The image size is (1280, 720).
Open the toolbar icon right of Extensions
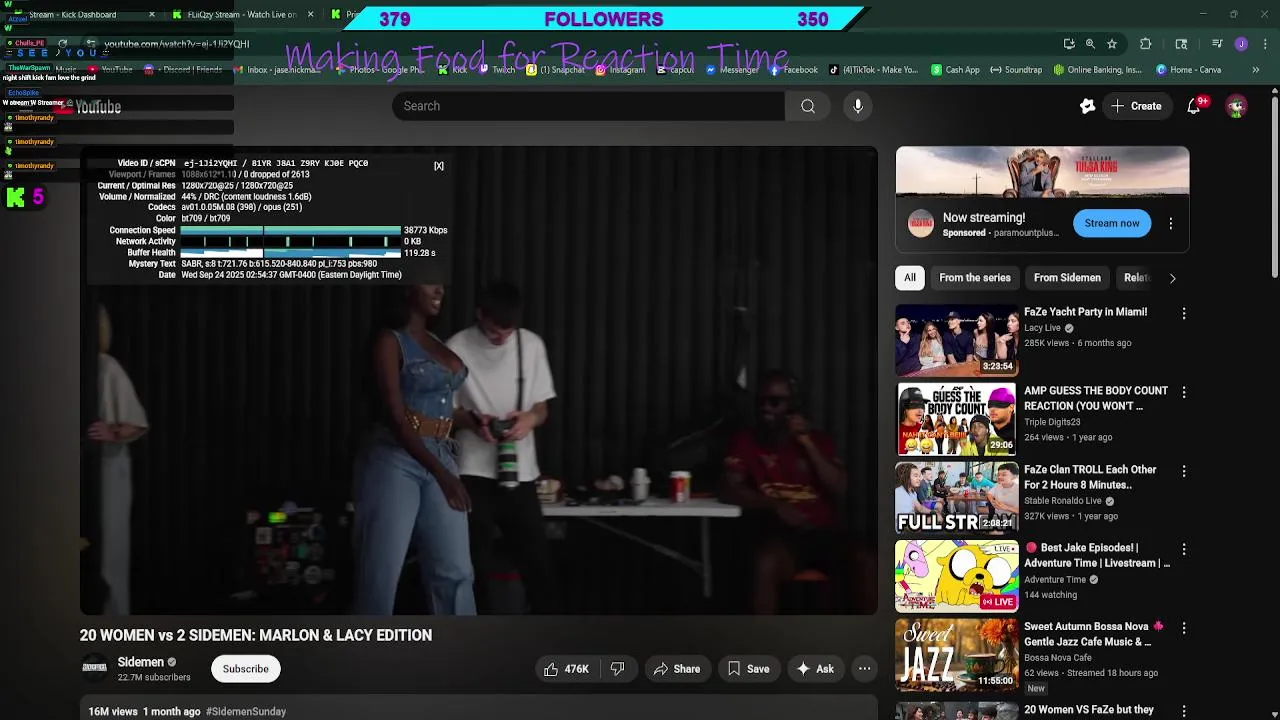[x=1181, y=44]
